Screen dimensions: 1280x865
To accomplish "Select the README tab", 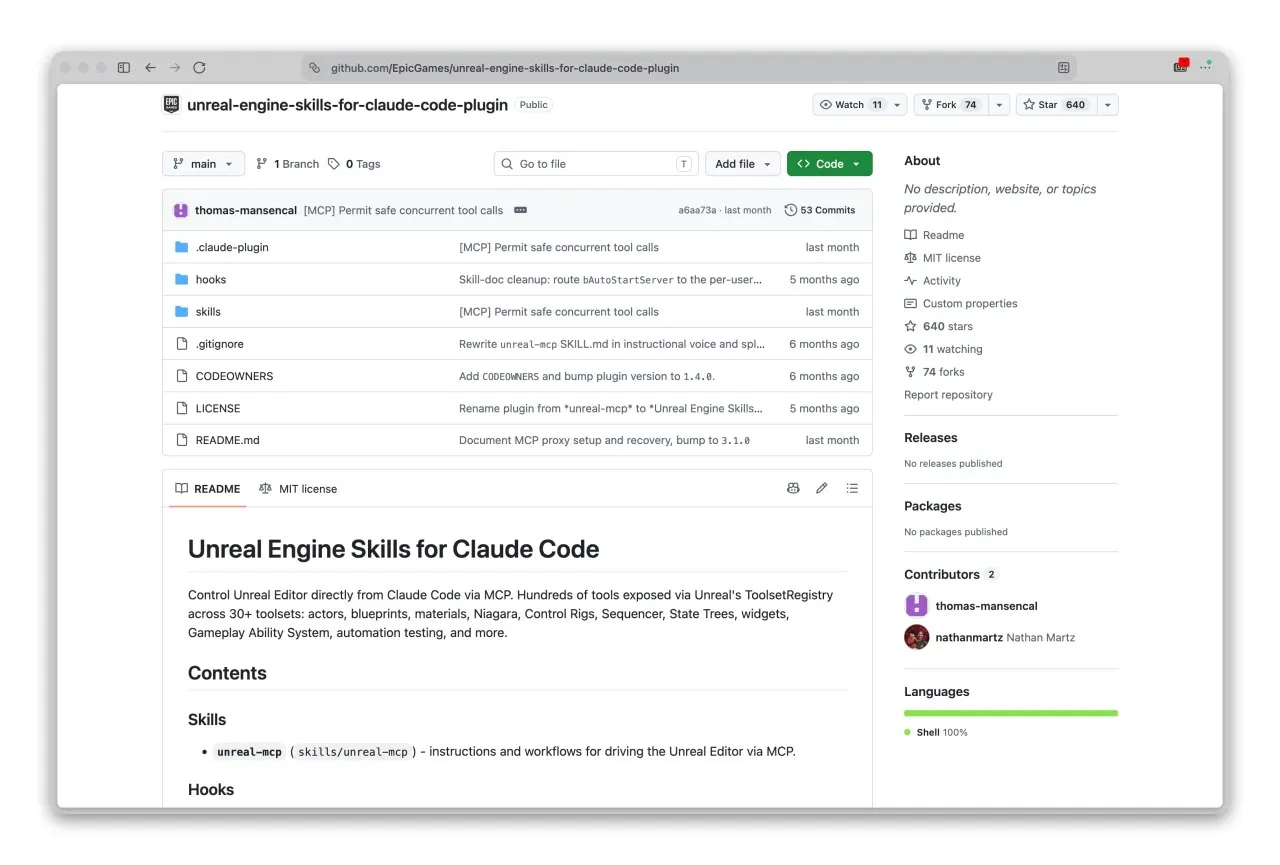I will pos(208,489).
